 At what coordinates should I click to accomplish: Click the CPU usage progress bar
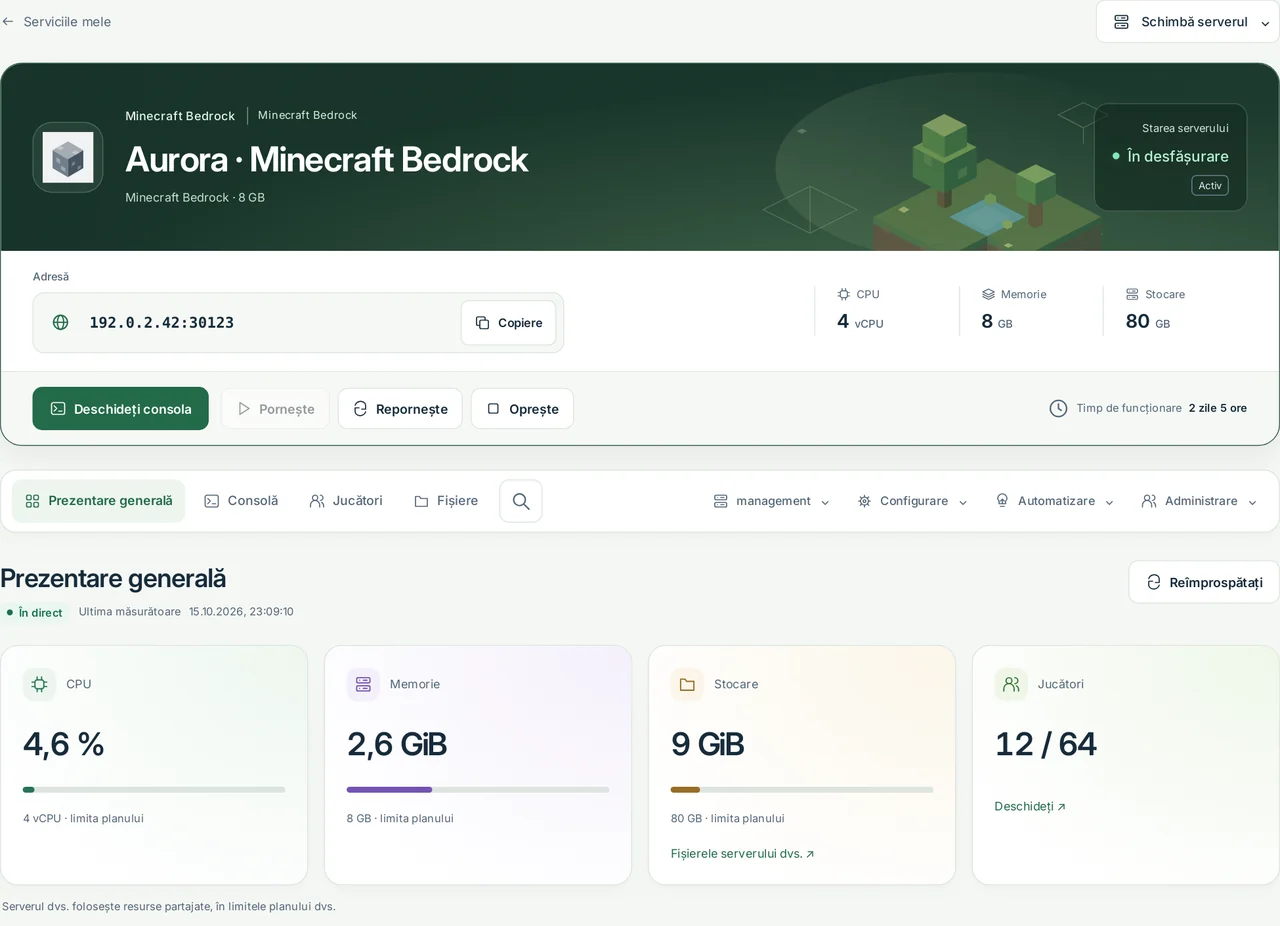pos(154,790)
